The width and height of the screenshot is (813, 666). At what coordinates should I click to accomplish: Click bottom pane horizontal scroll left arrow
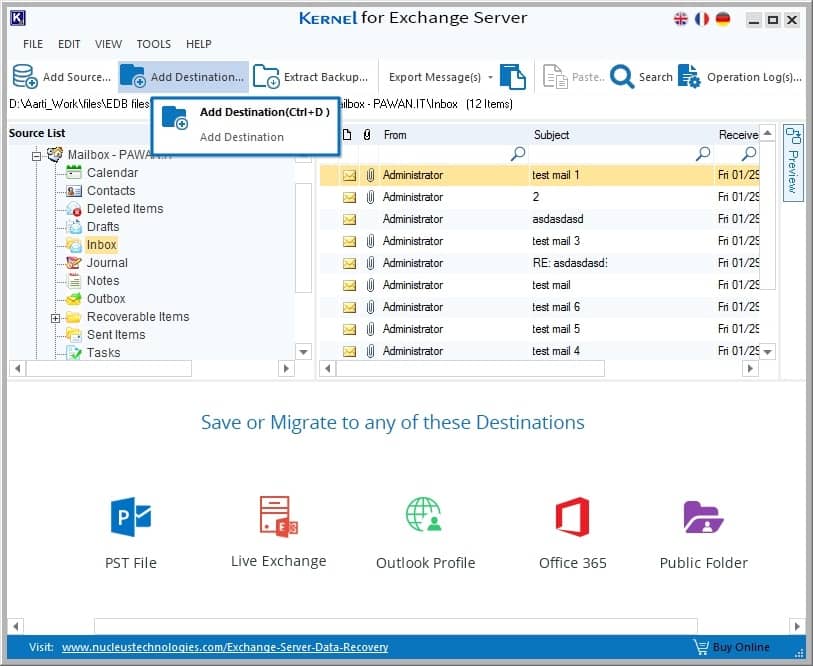pyautogui.click(x=16, y=626)
